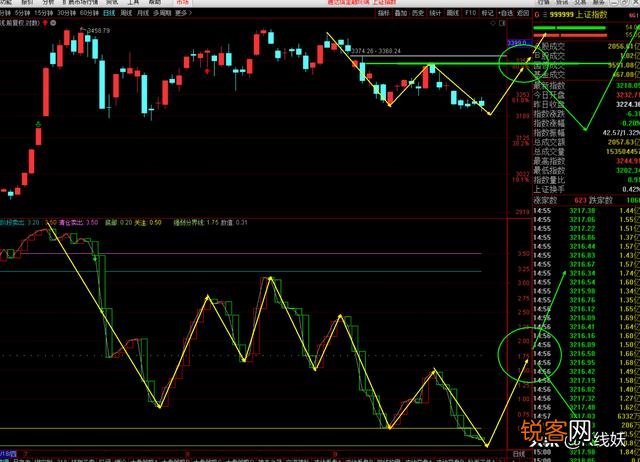Select the 总成交量 row
Screen dimensions: 640x462
[x=587, y=151]
